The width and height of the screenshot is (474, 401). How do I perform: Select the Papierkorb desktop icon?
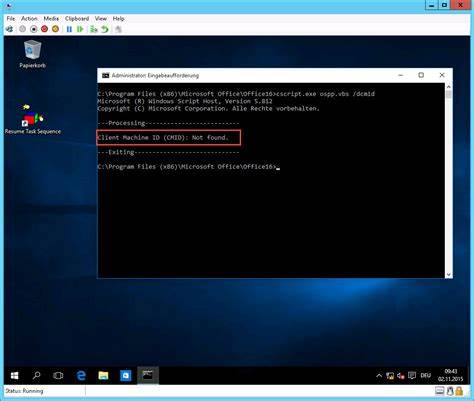32,54
